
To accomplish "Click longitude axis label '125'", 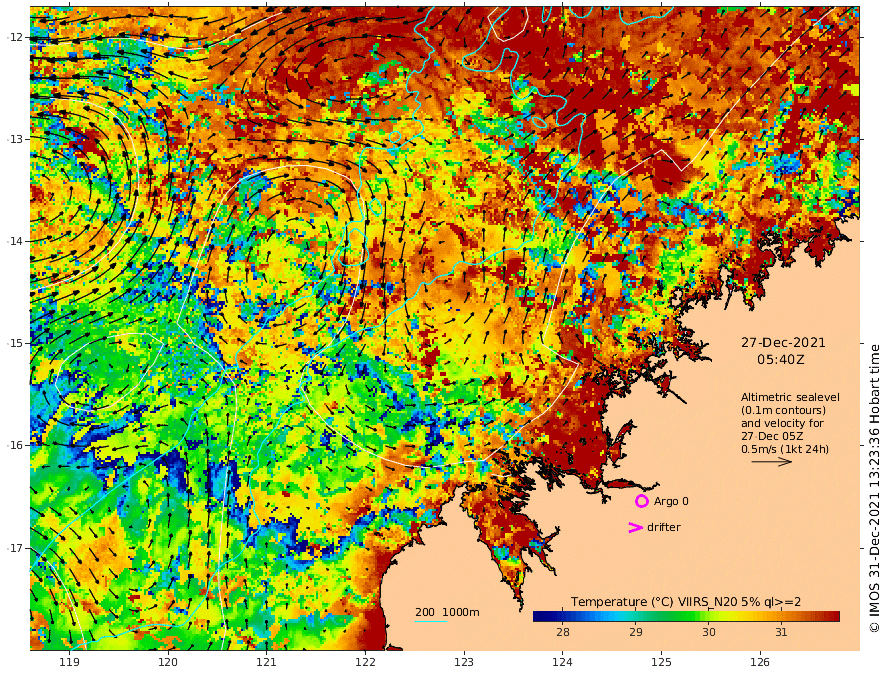I will click(x=662, y=662).
